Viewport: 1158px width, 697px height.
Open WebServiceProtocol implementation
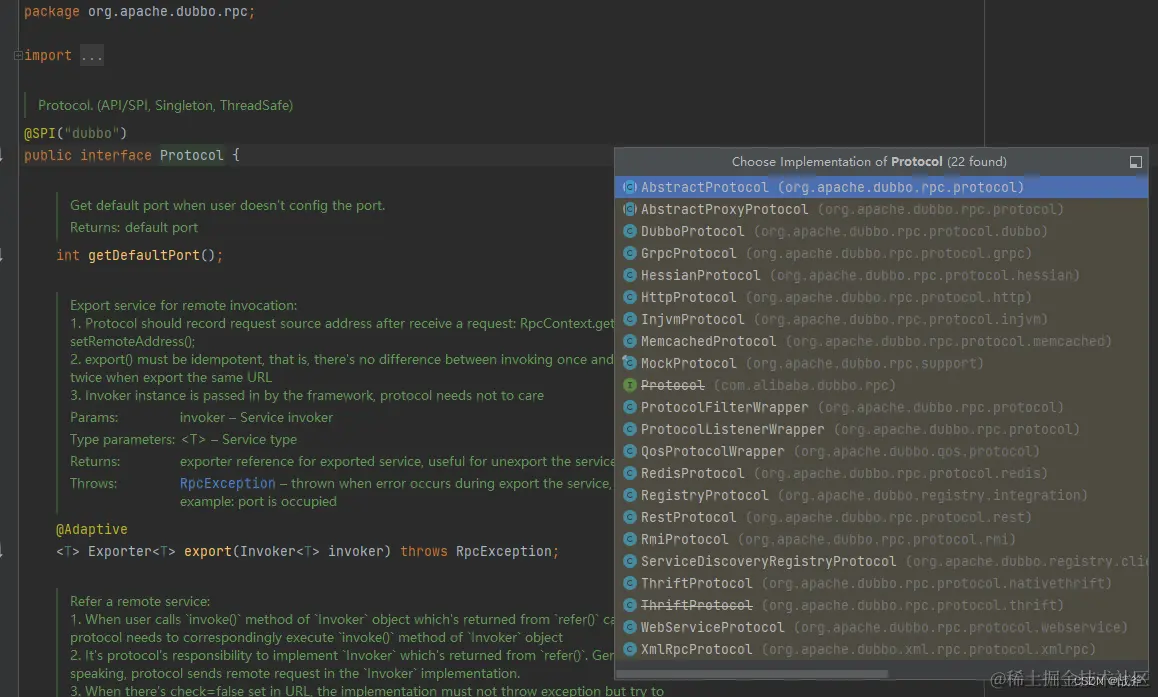pyautogui.click(x=881, y=627)
